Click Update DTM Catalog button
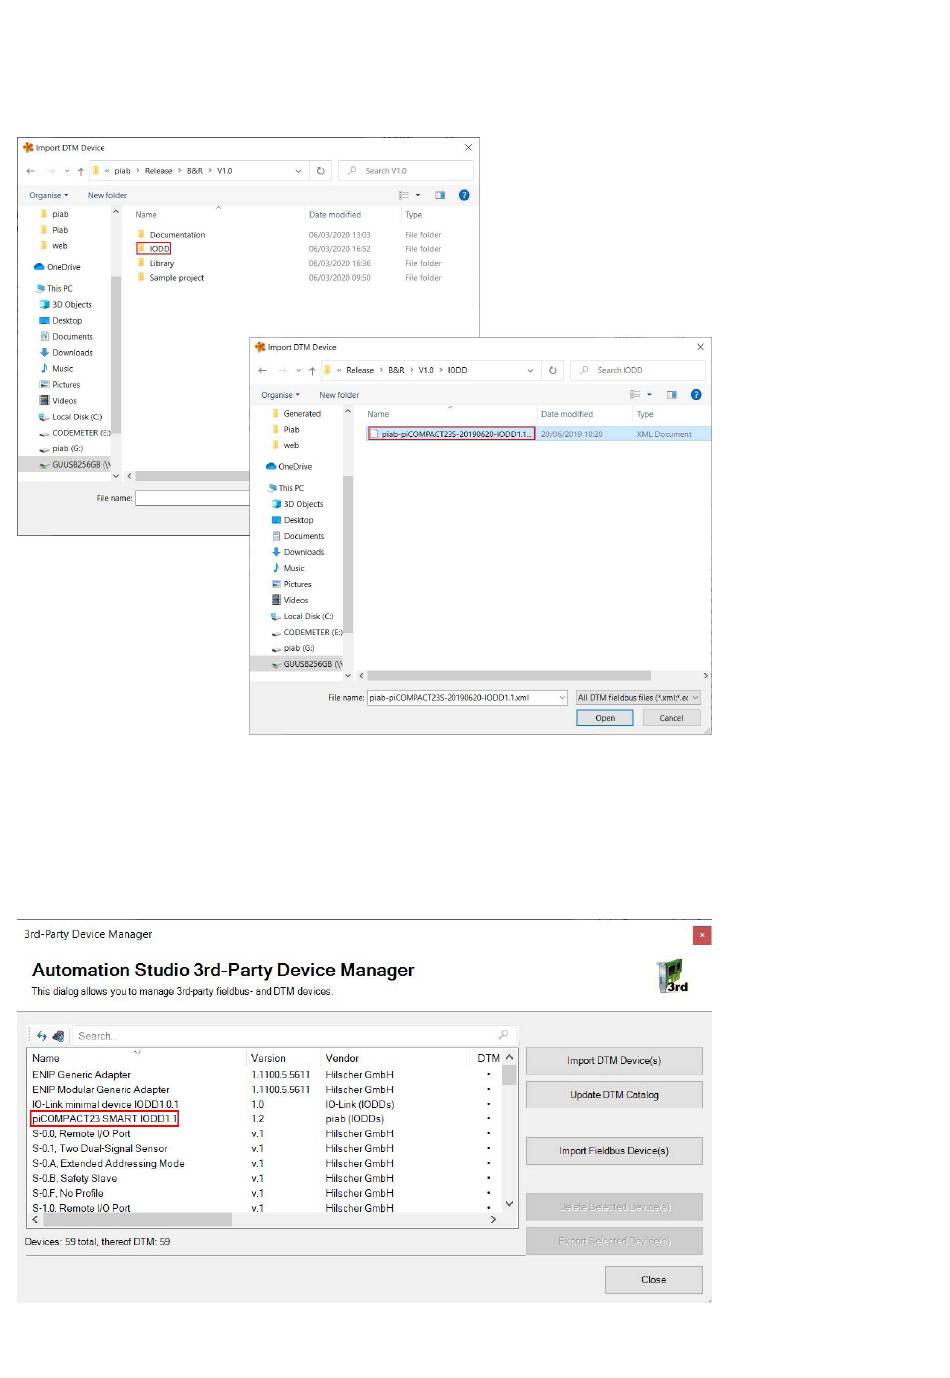Screen dimensions: 950x1378 click(x=614, y=1094)
